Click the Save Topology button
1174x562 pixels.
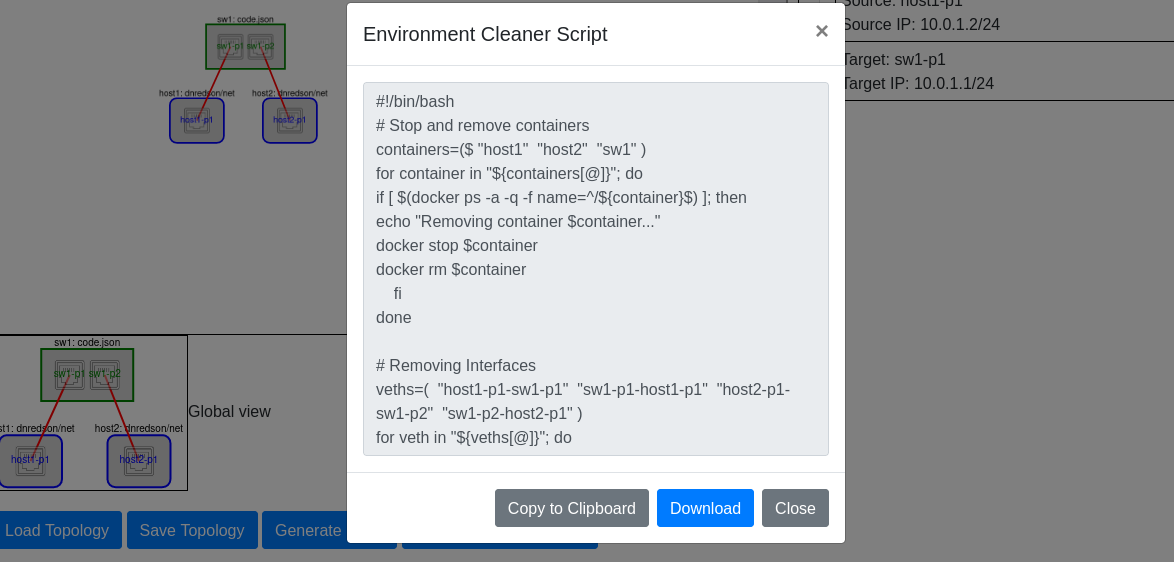[192, 530]
